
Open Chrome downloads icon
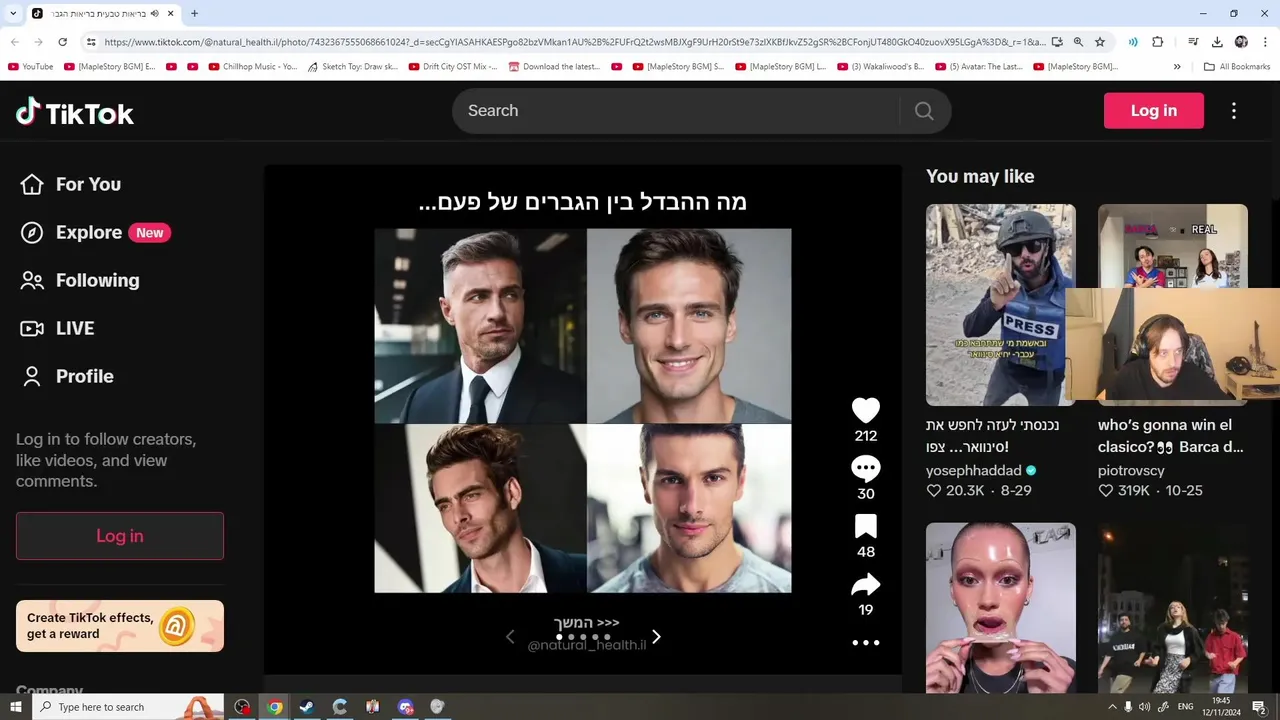point(1217,42)
